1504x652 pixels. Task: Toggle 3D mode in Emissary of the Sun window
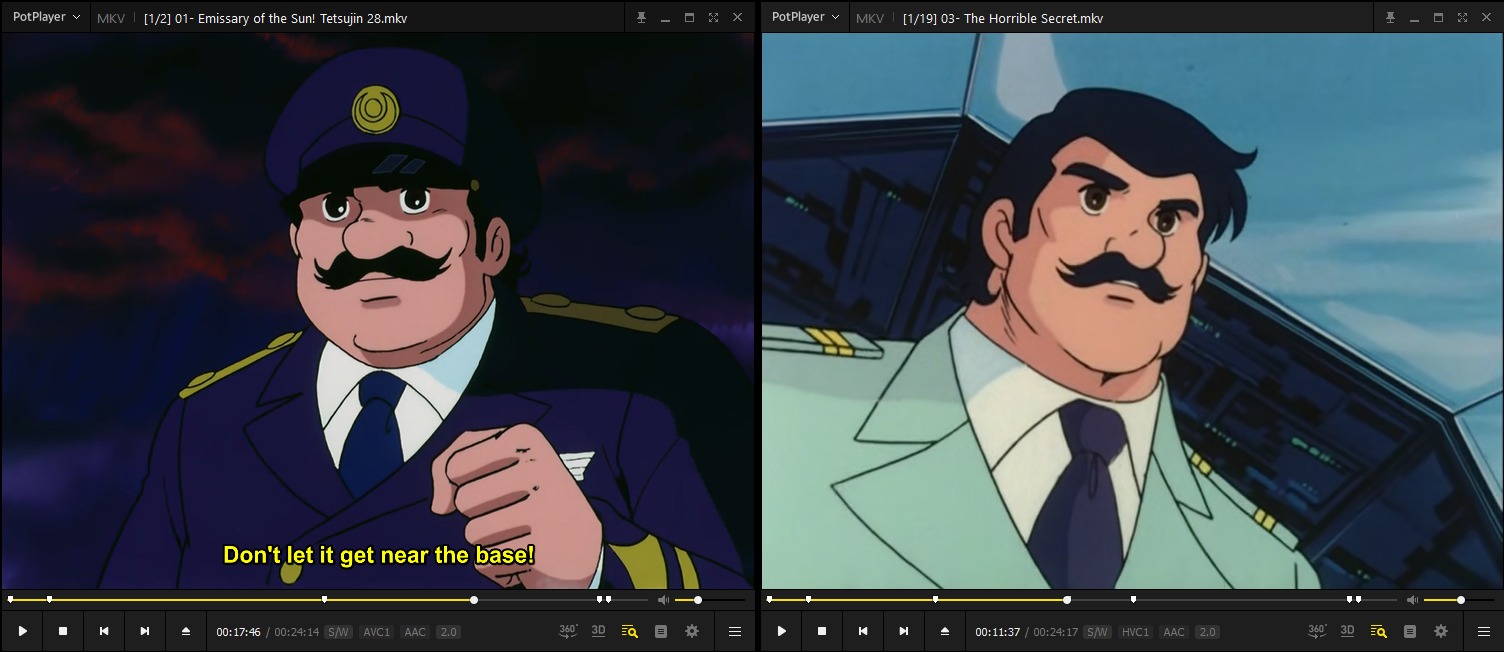tap(598, 631)
